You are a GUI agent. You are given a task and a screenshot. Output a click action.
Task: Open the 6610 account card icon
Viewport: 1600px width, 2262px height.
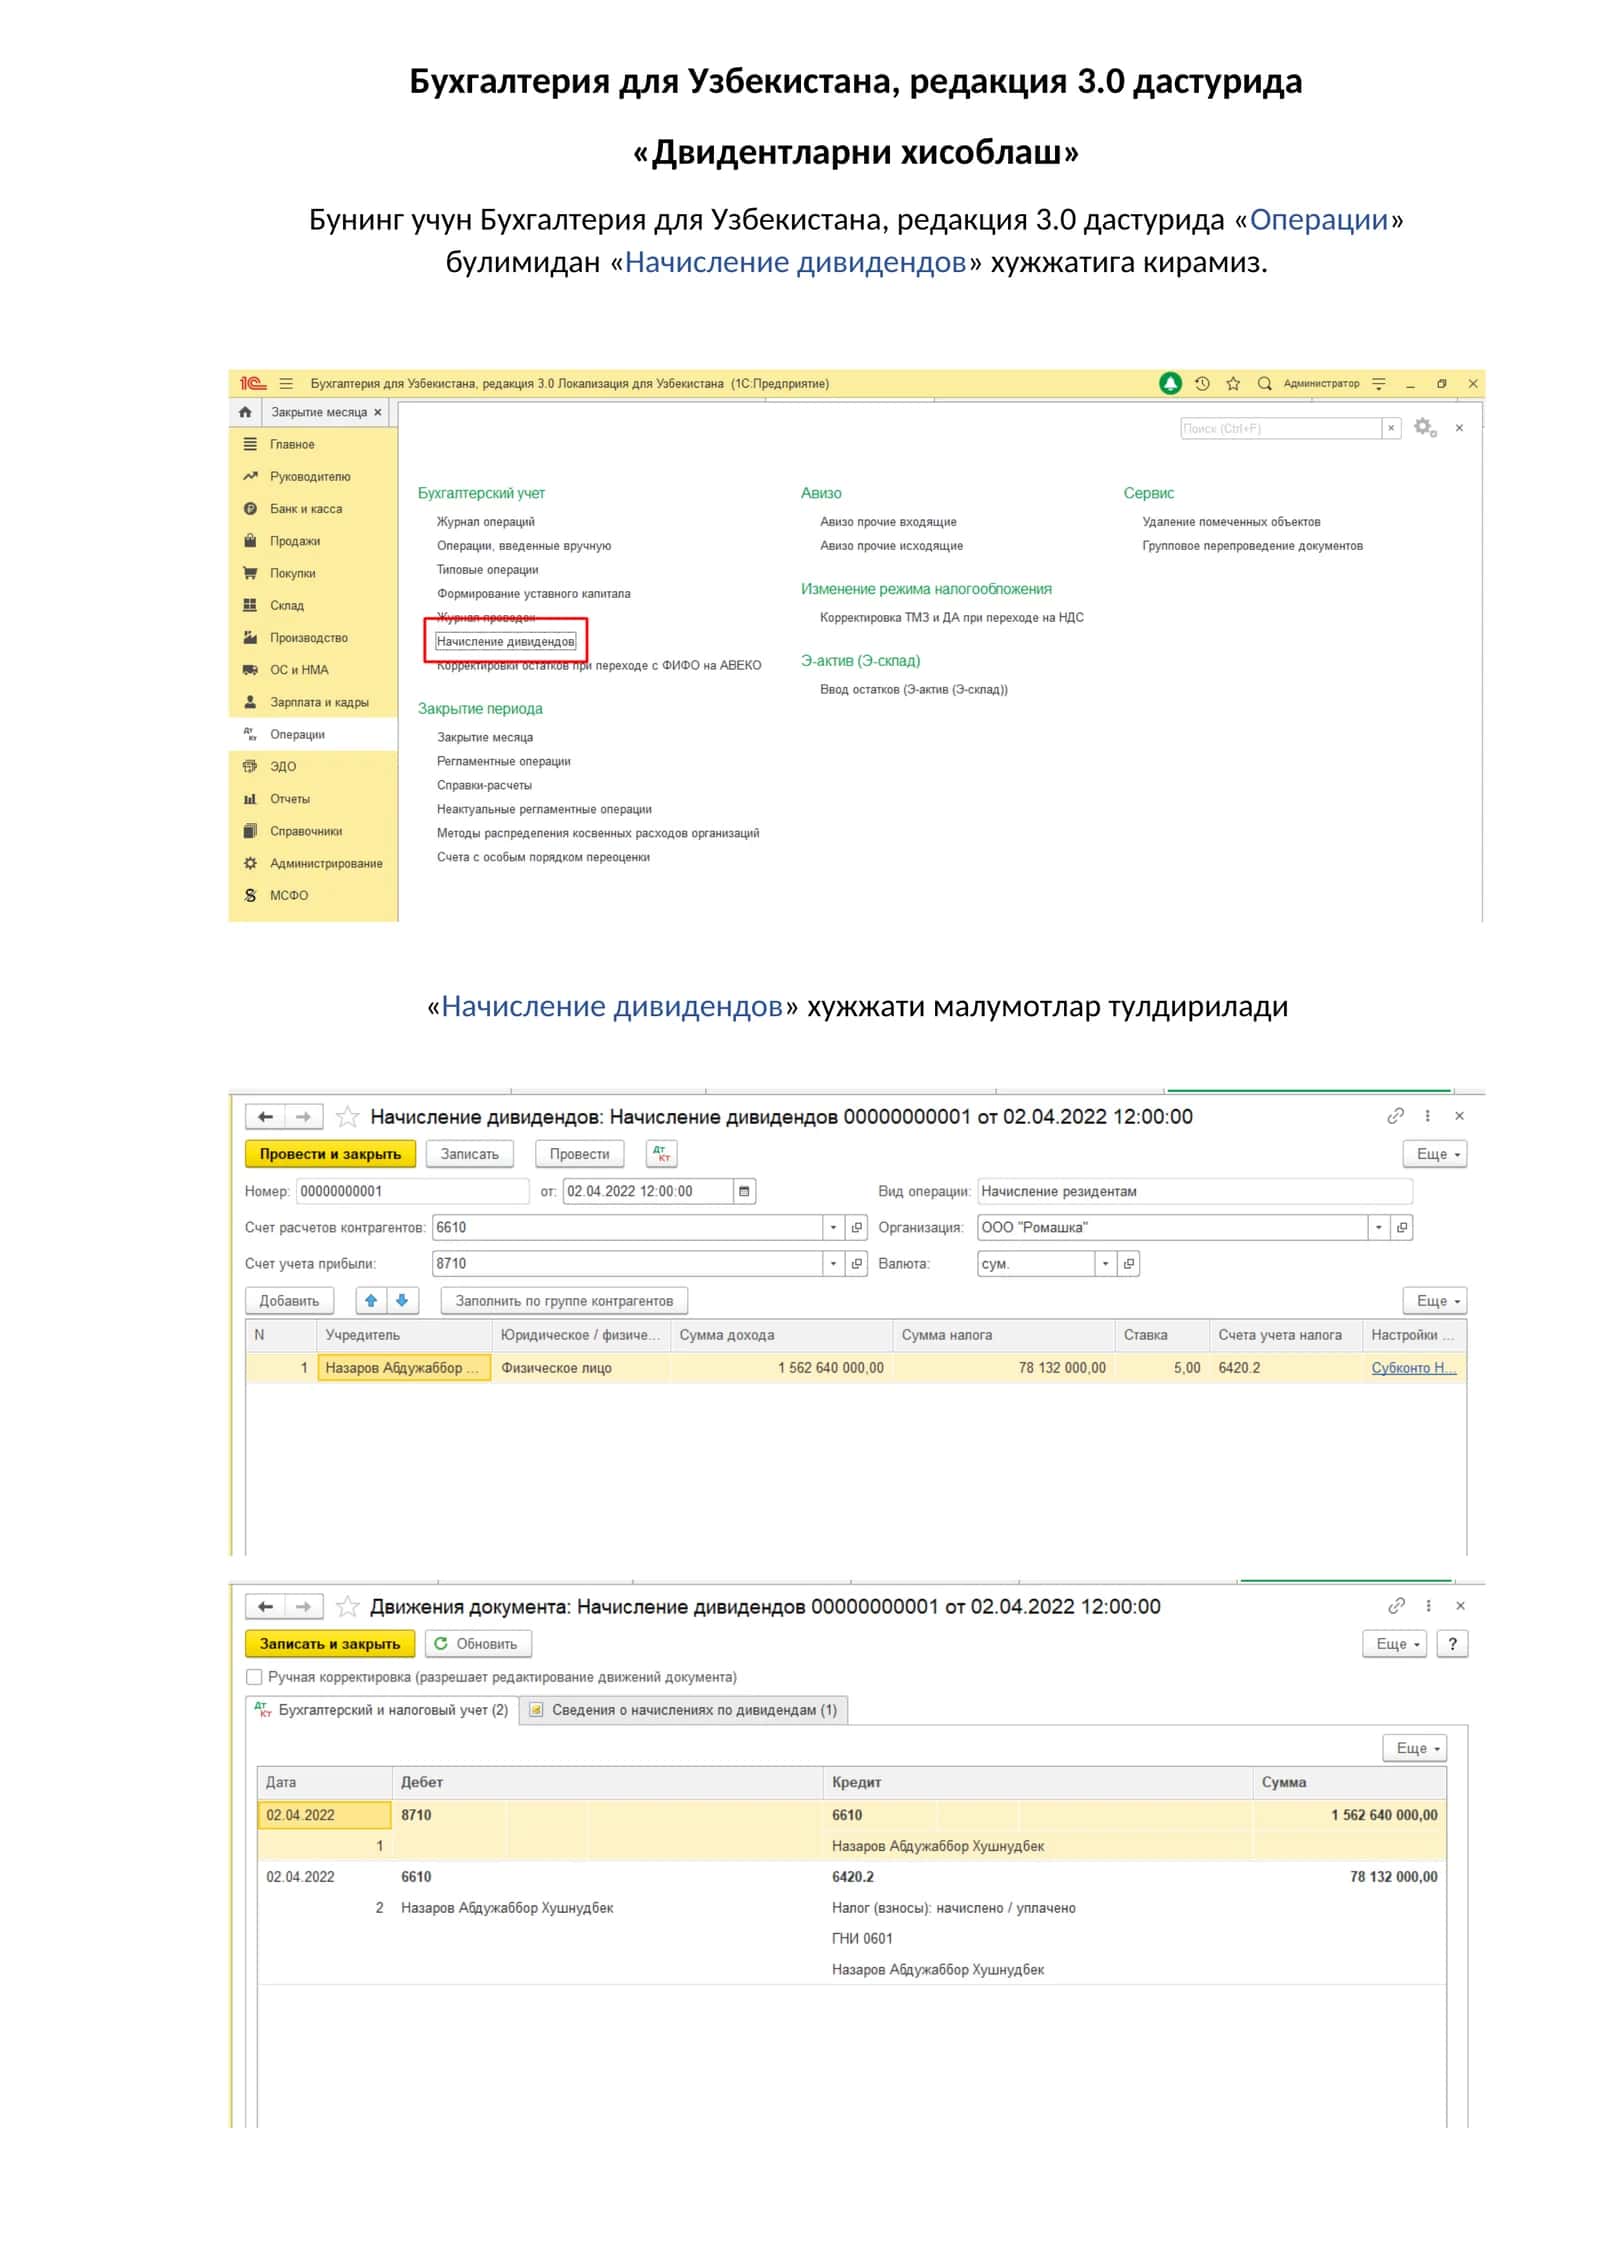856,1227
